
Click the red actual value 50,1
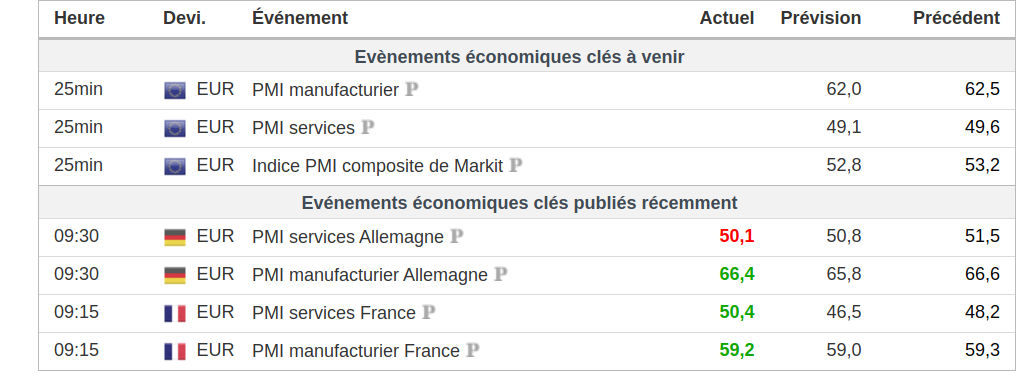[737, 236]
